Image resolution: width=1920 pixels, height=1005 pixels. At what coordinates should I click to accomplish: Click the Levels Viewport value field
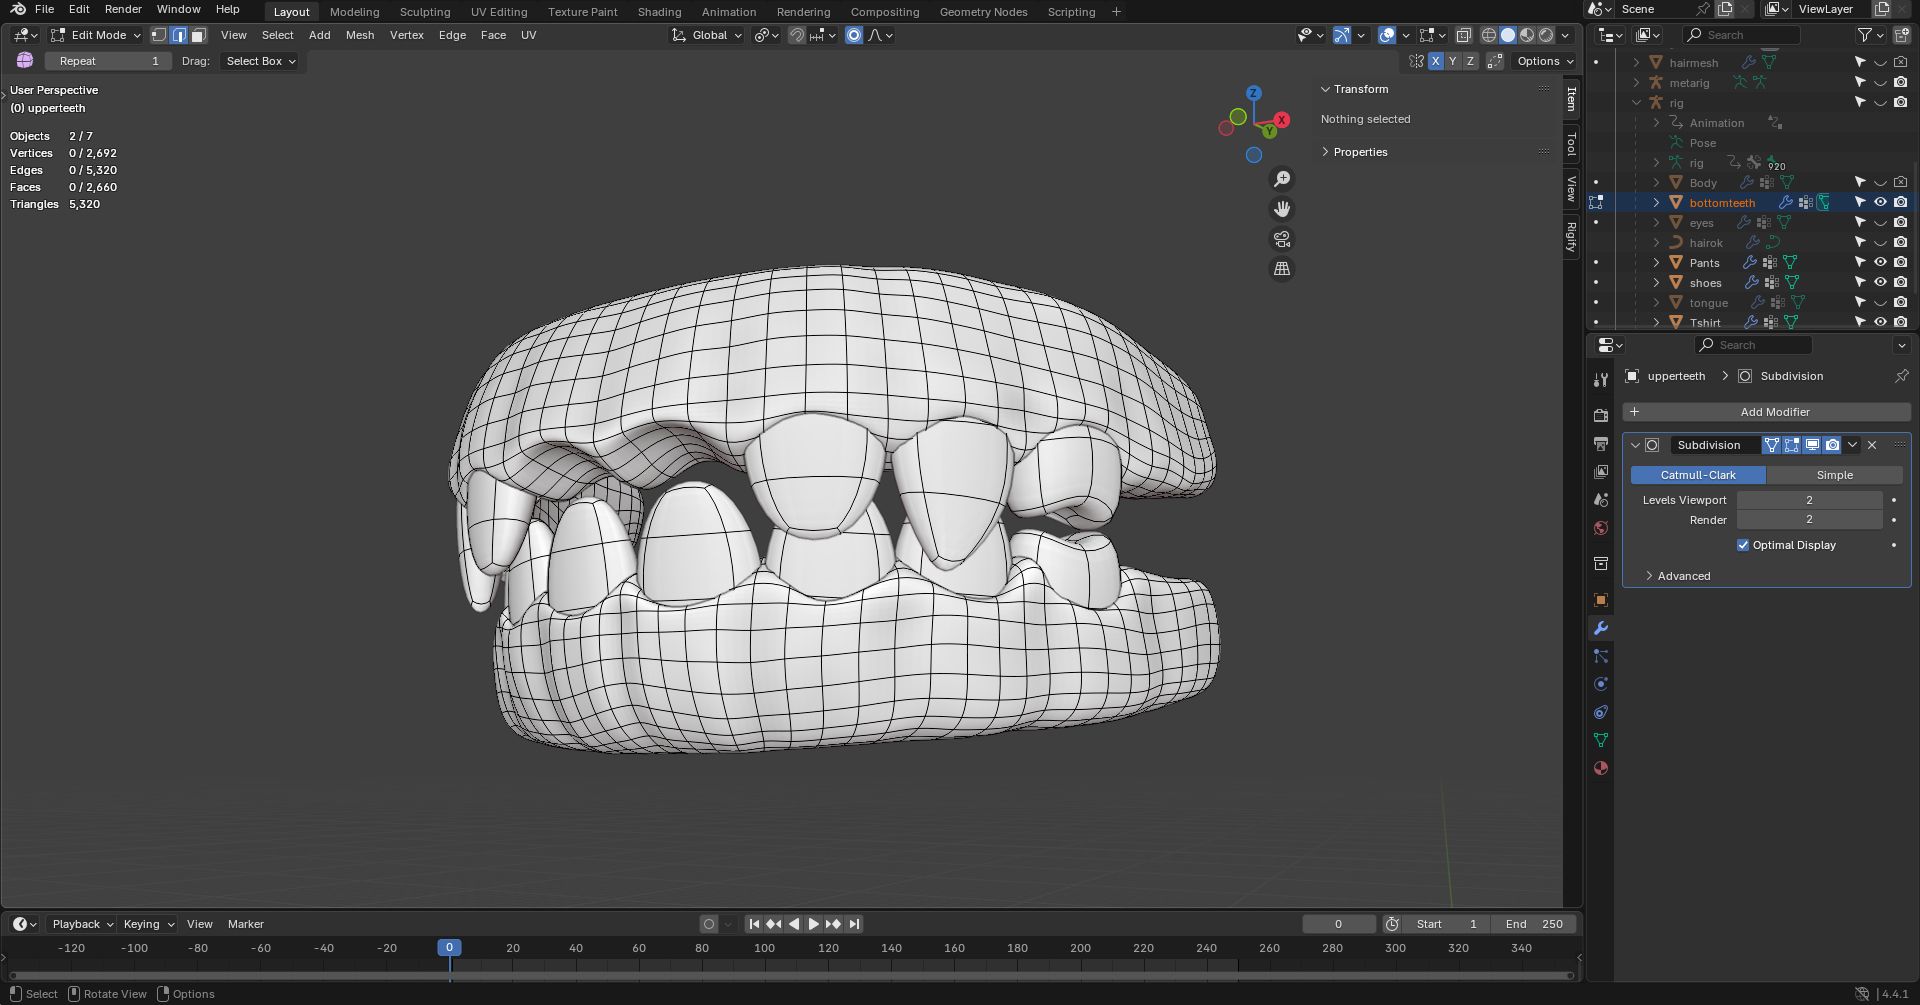click(x=1808, y=500)
